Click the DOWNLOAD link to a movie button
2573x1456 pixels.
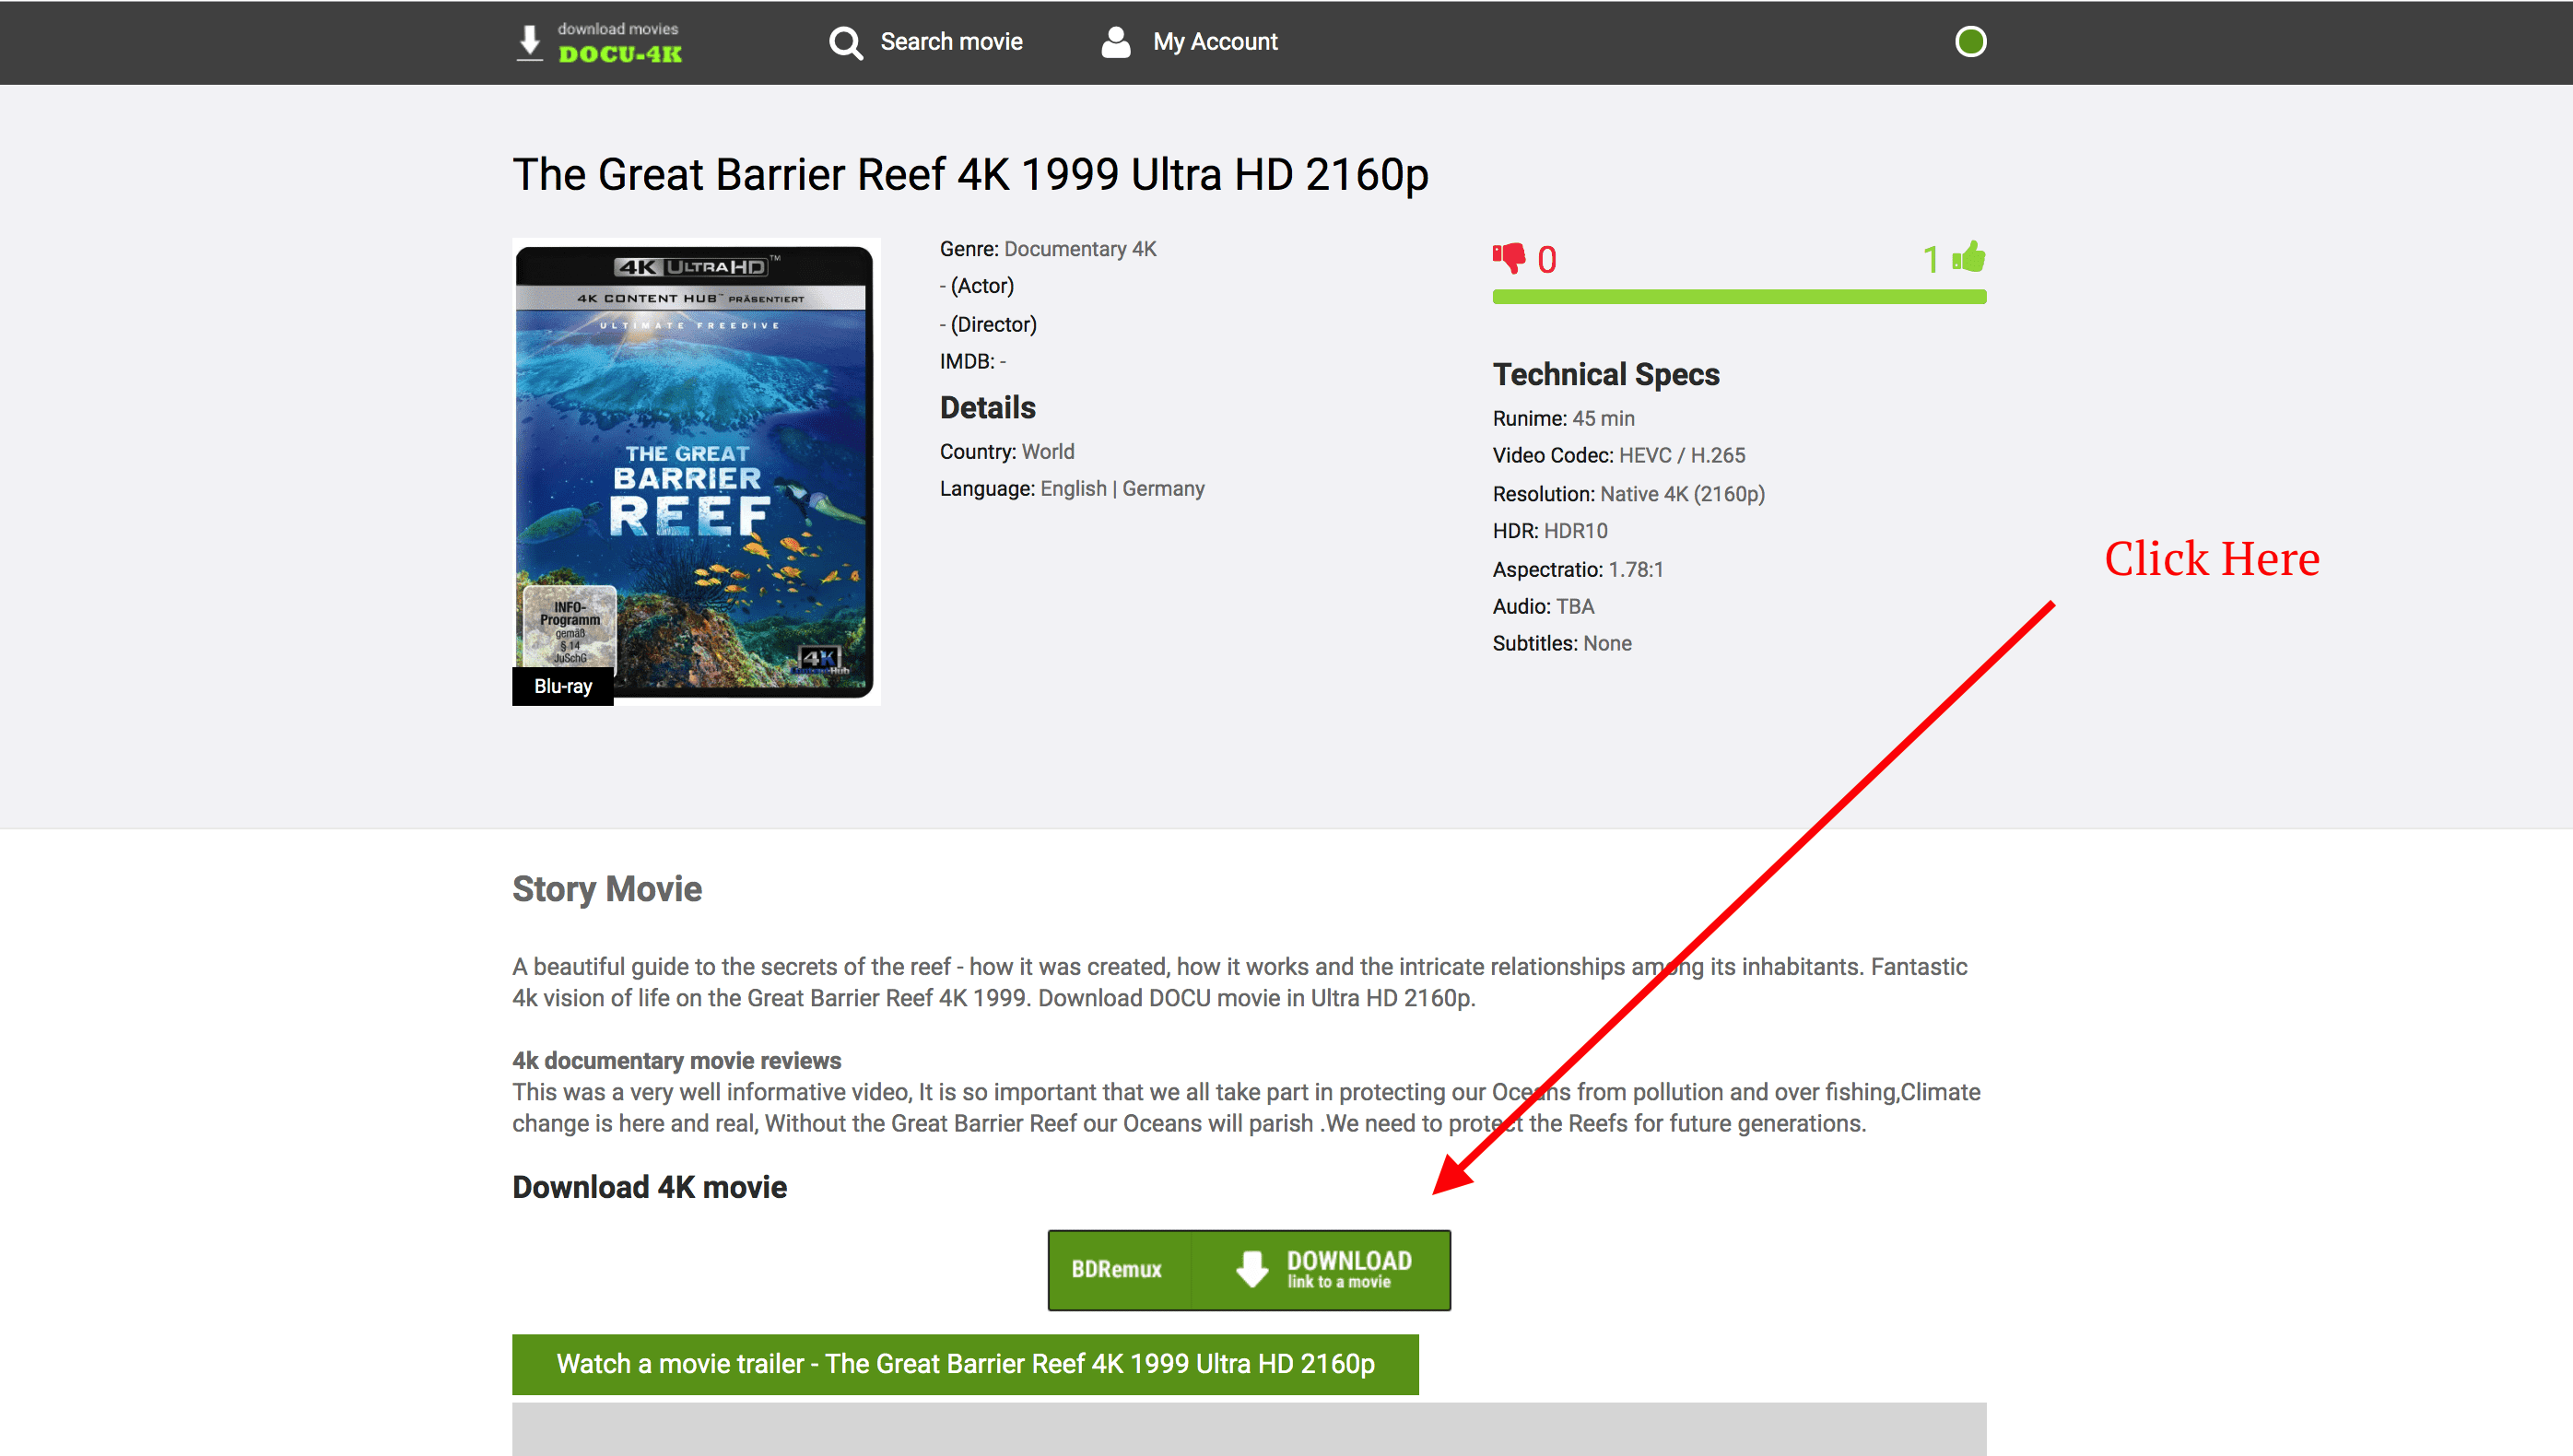[x=1320, y=1269]
